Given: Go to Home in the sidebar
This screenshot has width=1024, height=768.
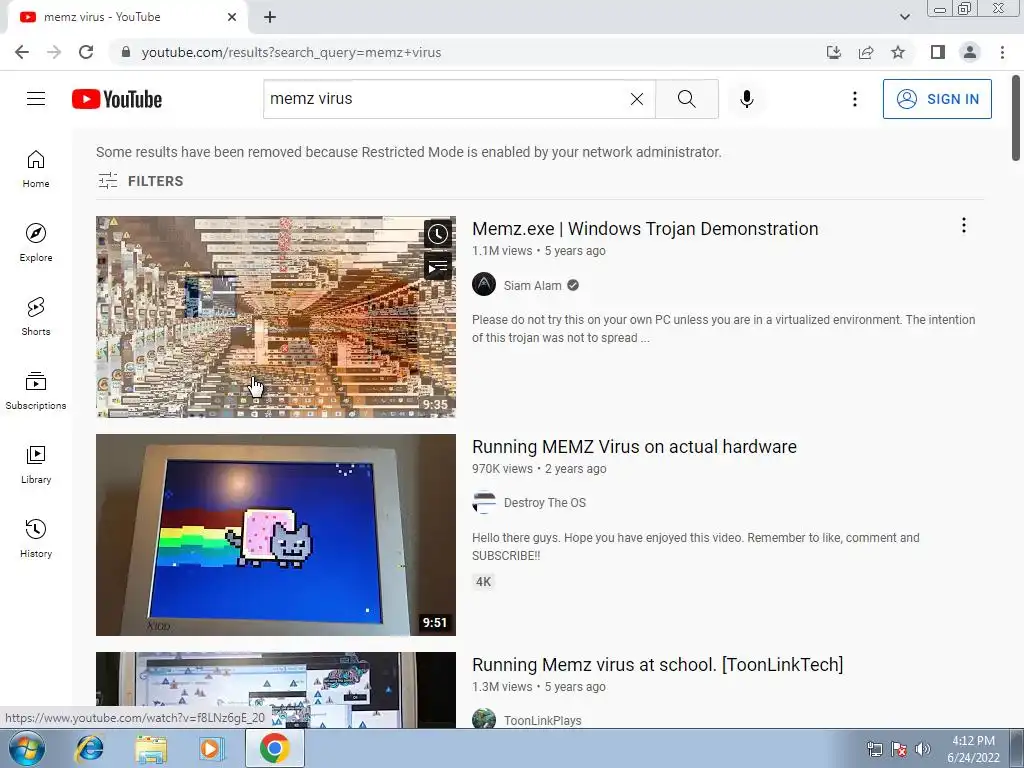Looking at the screenshot, I should (x=36, y=169).
